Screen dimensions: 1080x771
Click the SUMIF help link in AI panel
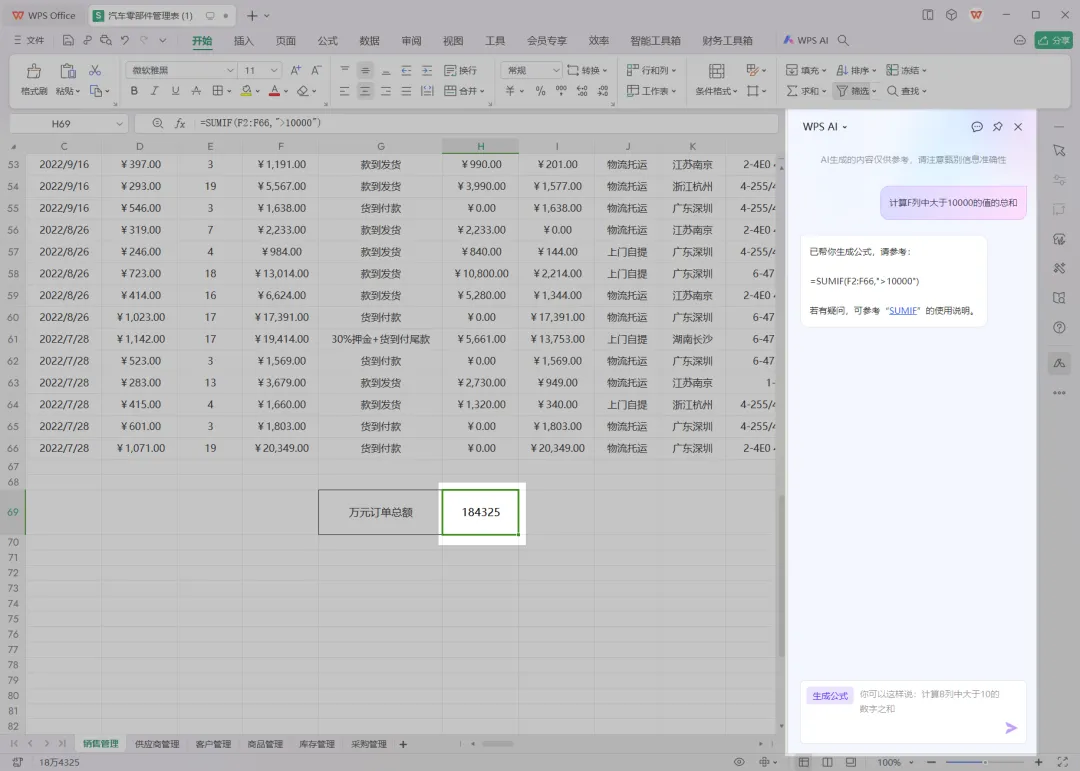click(x=903, y=310)
